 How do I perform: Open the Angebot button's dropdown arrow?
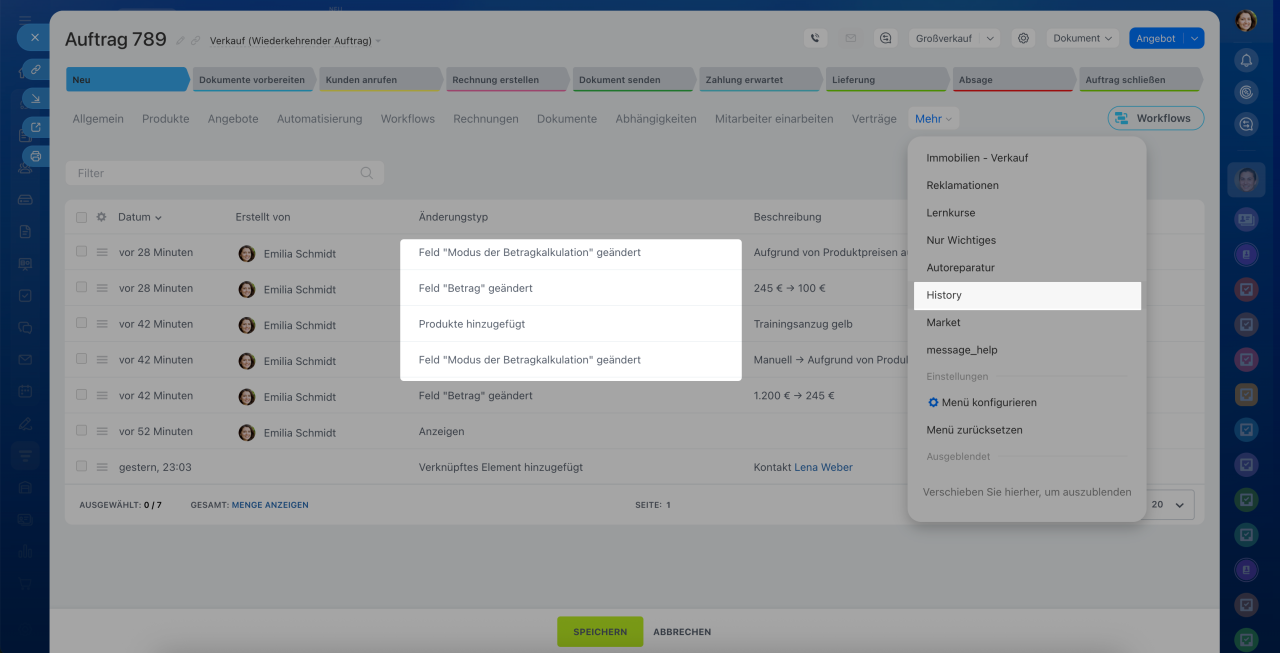(1194, 38)
